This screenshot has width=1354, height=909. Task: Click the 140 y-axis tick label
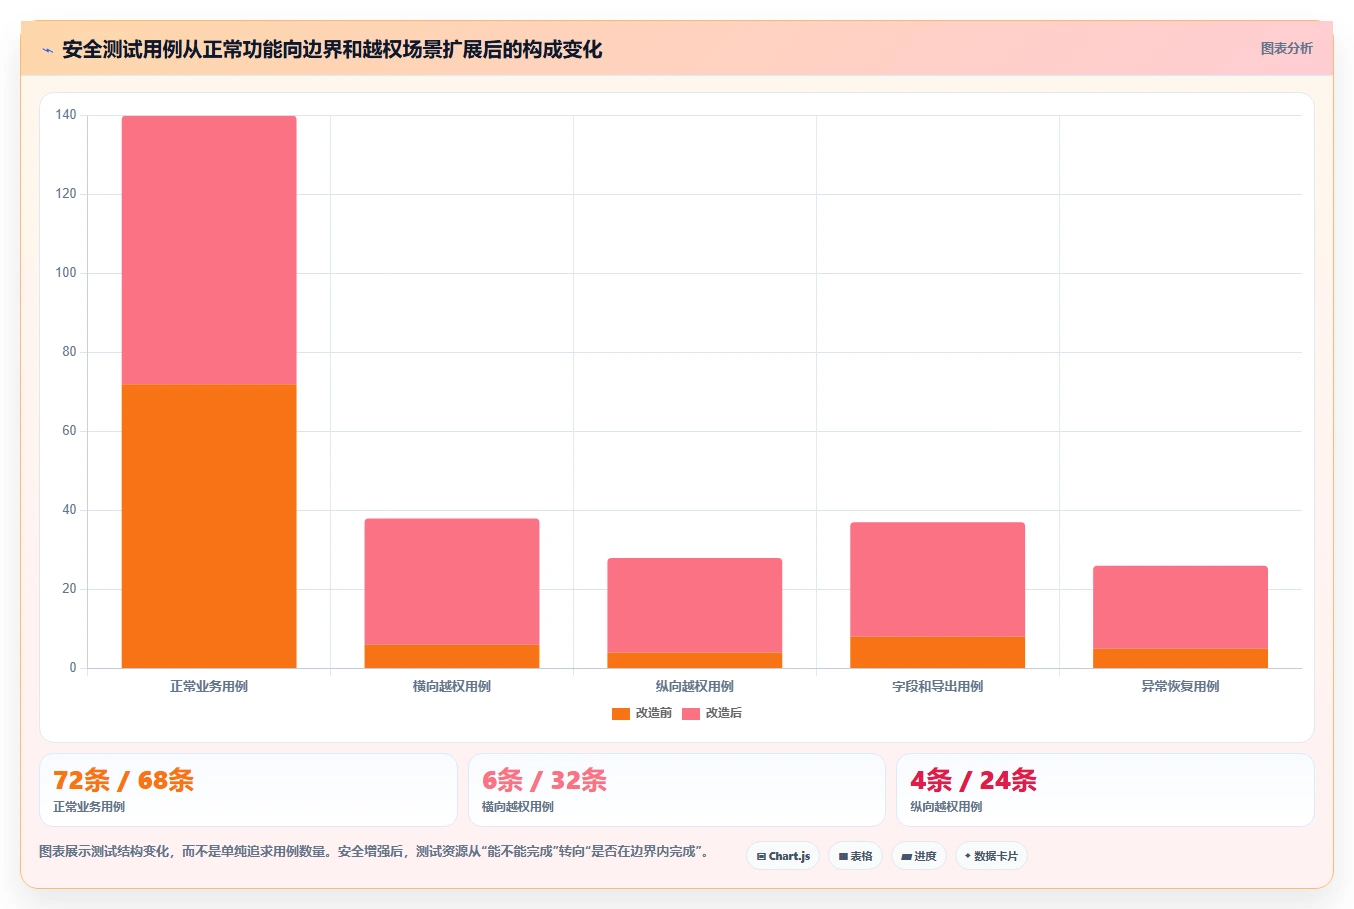66,115
